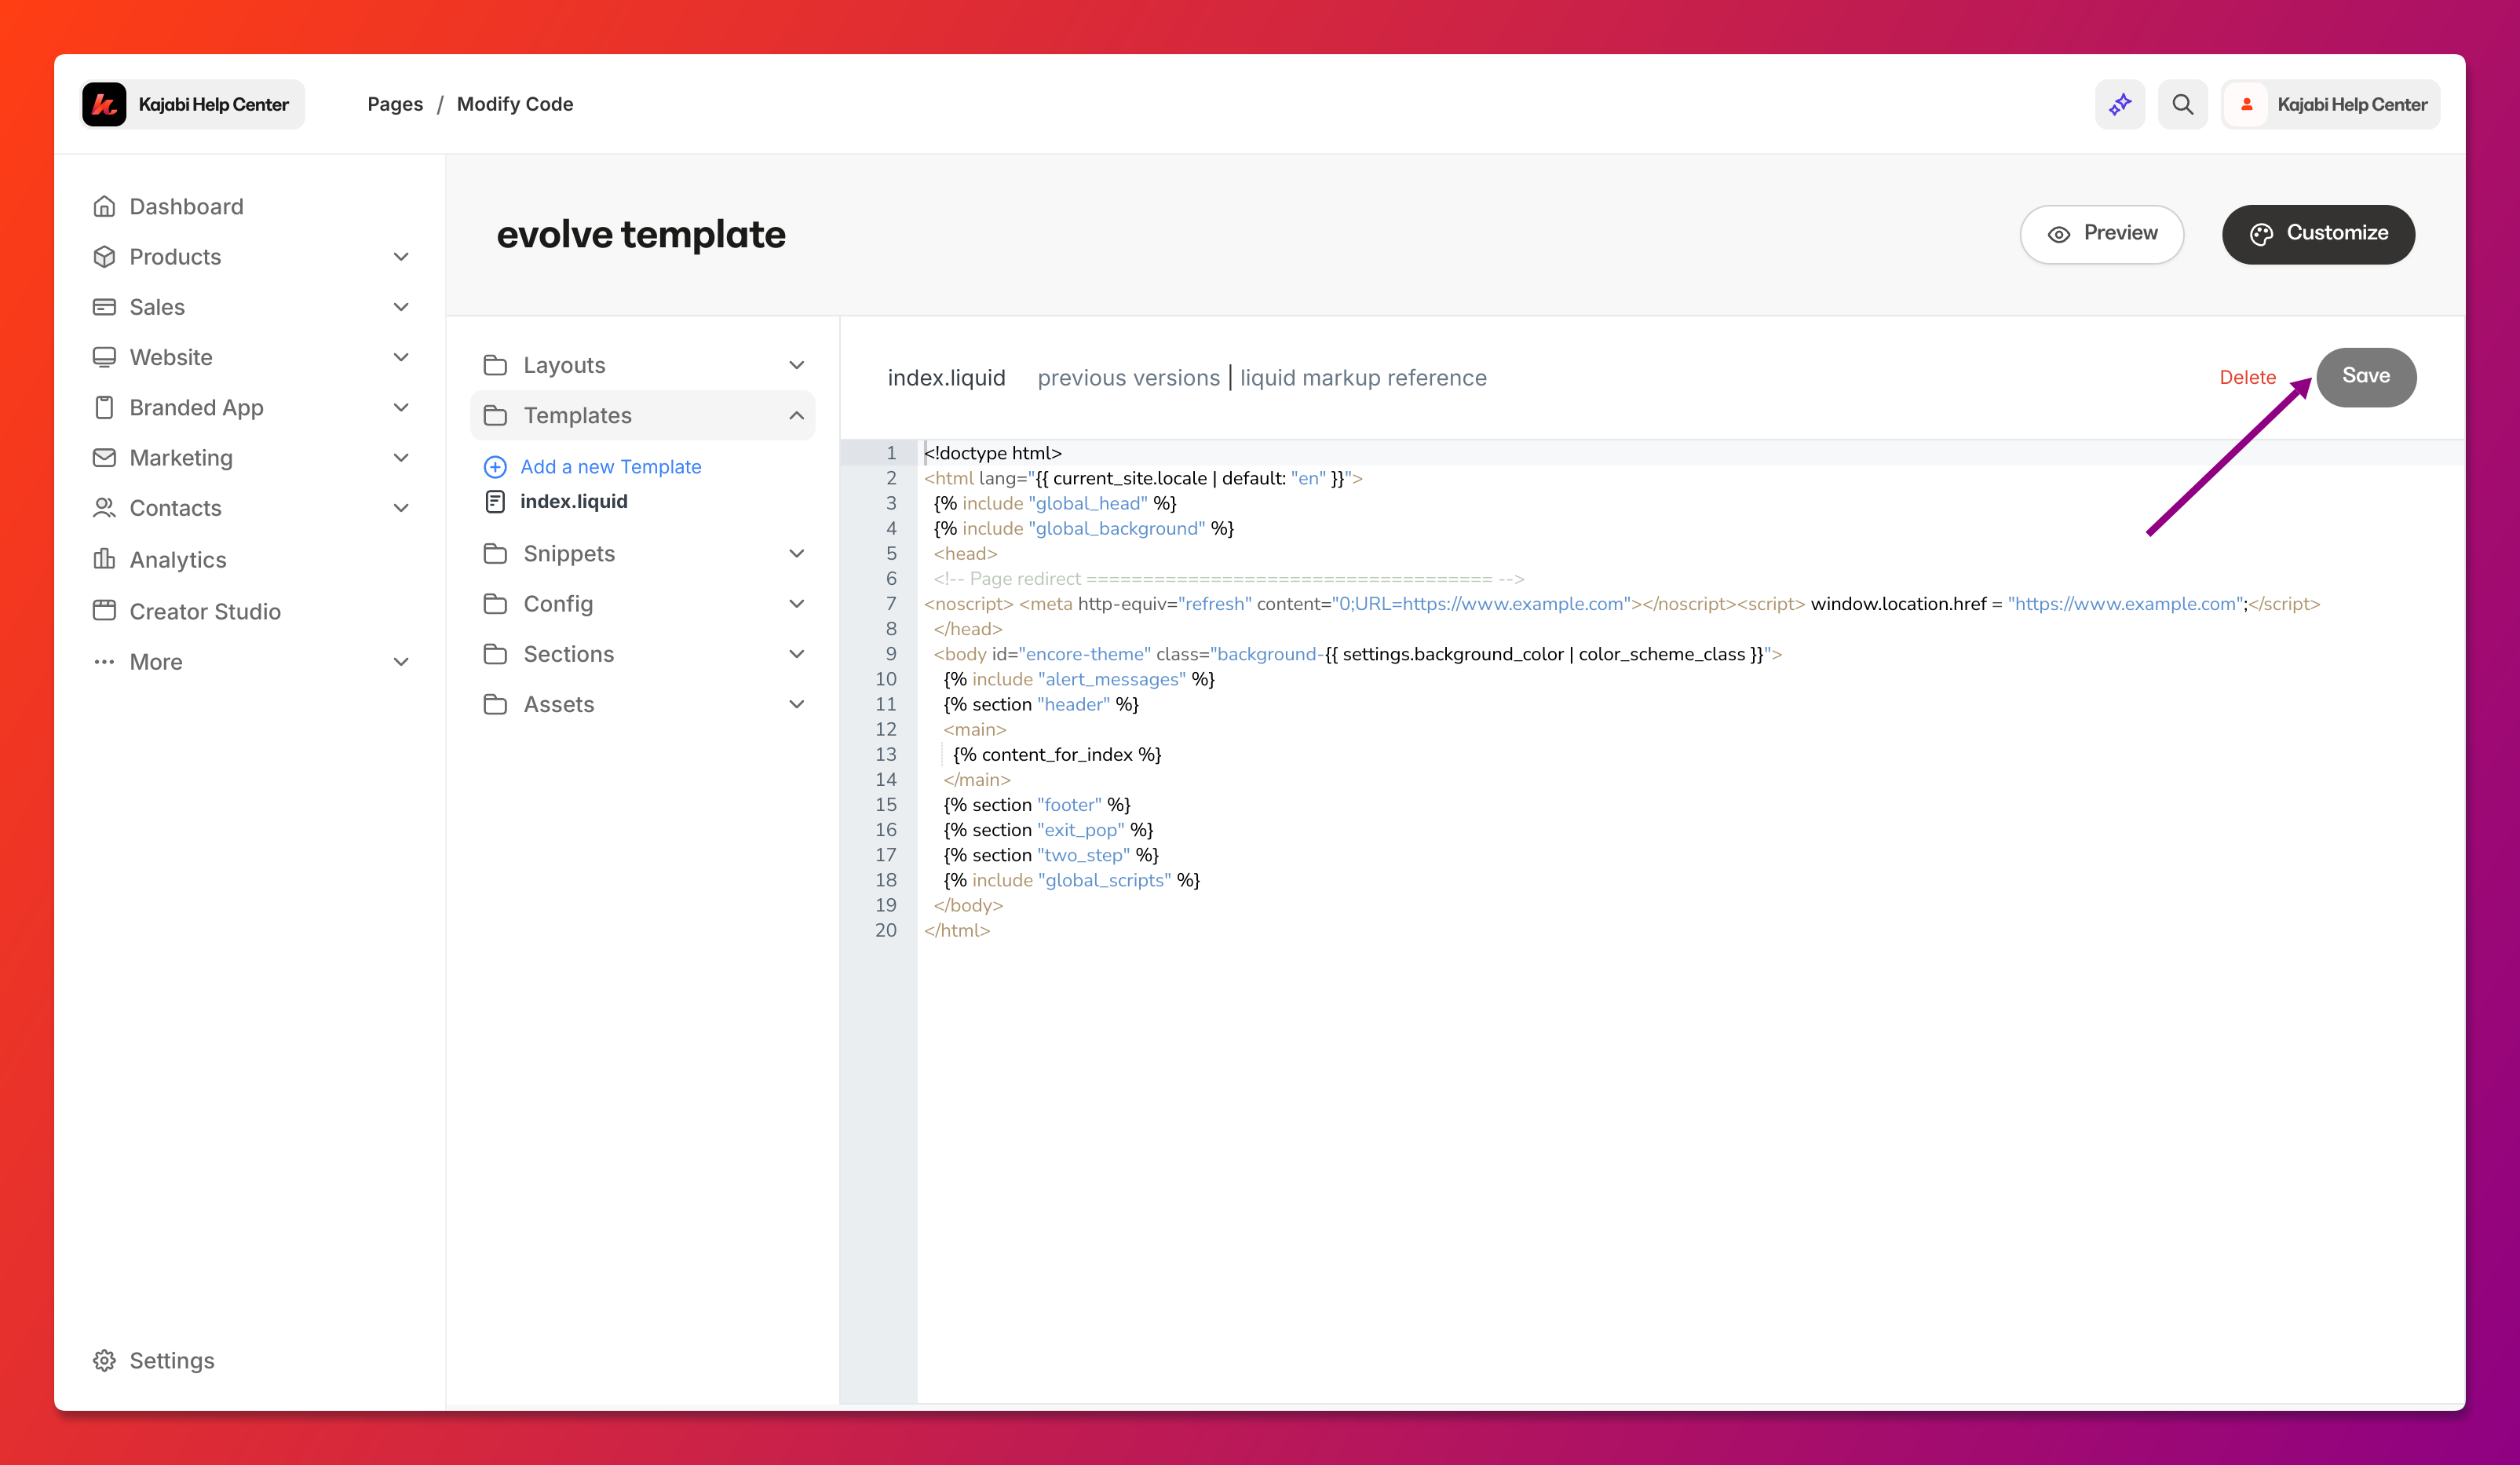Viewport: 2520px width, 1465px height.
Task: Click the Products box icon
Action: click(x=104, y=256)
